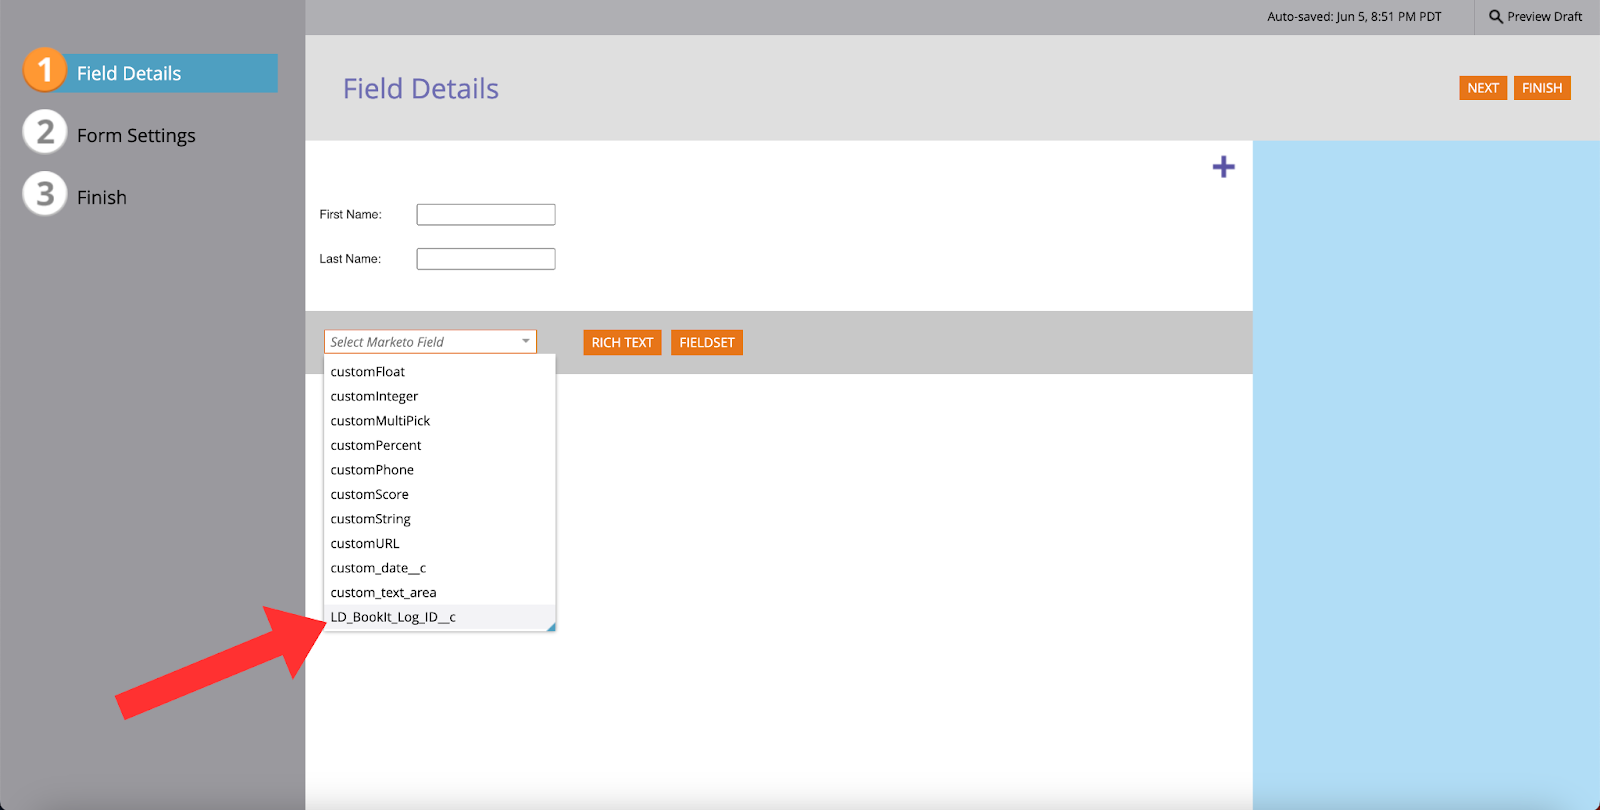Add a RICH TEXT element
Image resolution: width=1600 pixels, height=810 pixels.
(622, 343)
